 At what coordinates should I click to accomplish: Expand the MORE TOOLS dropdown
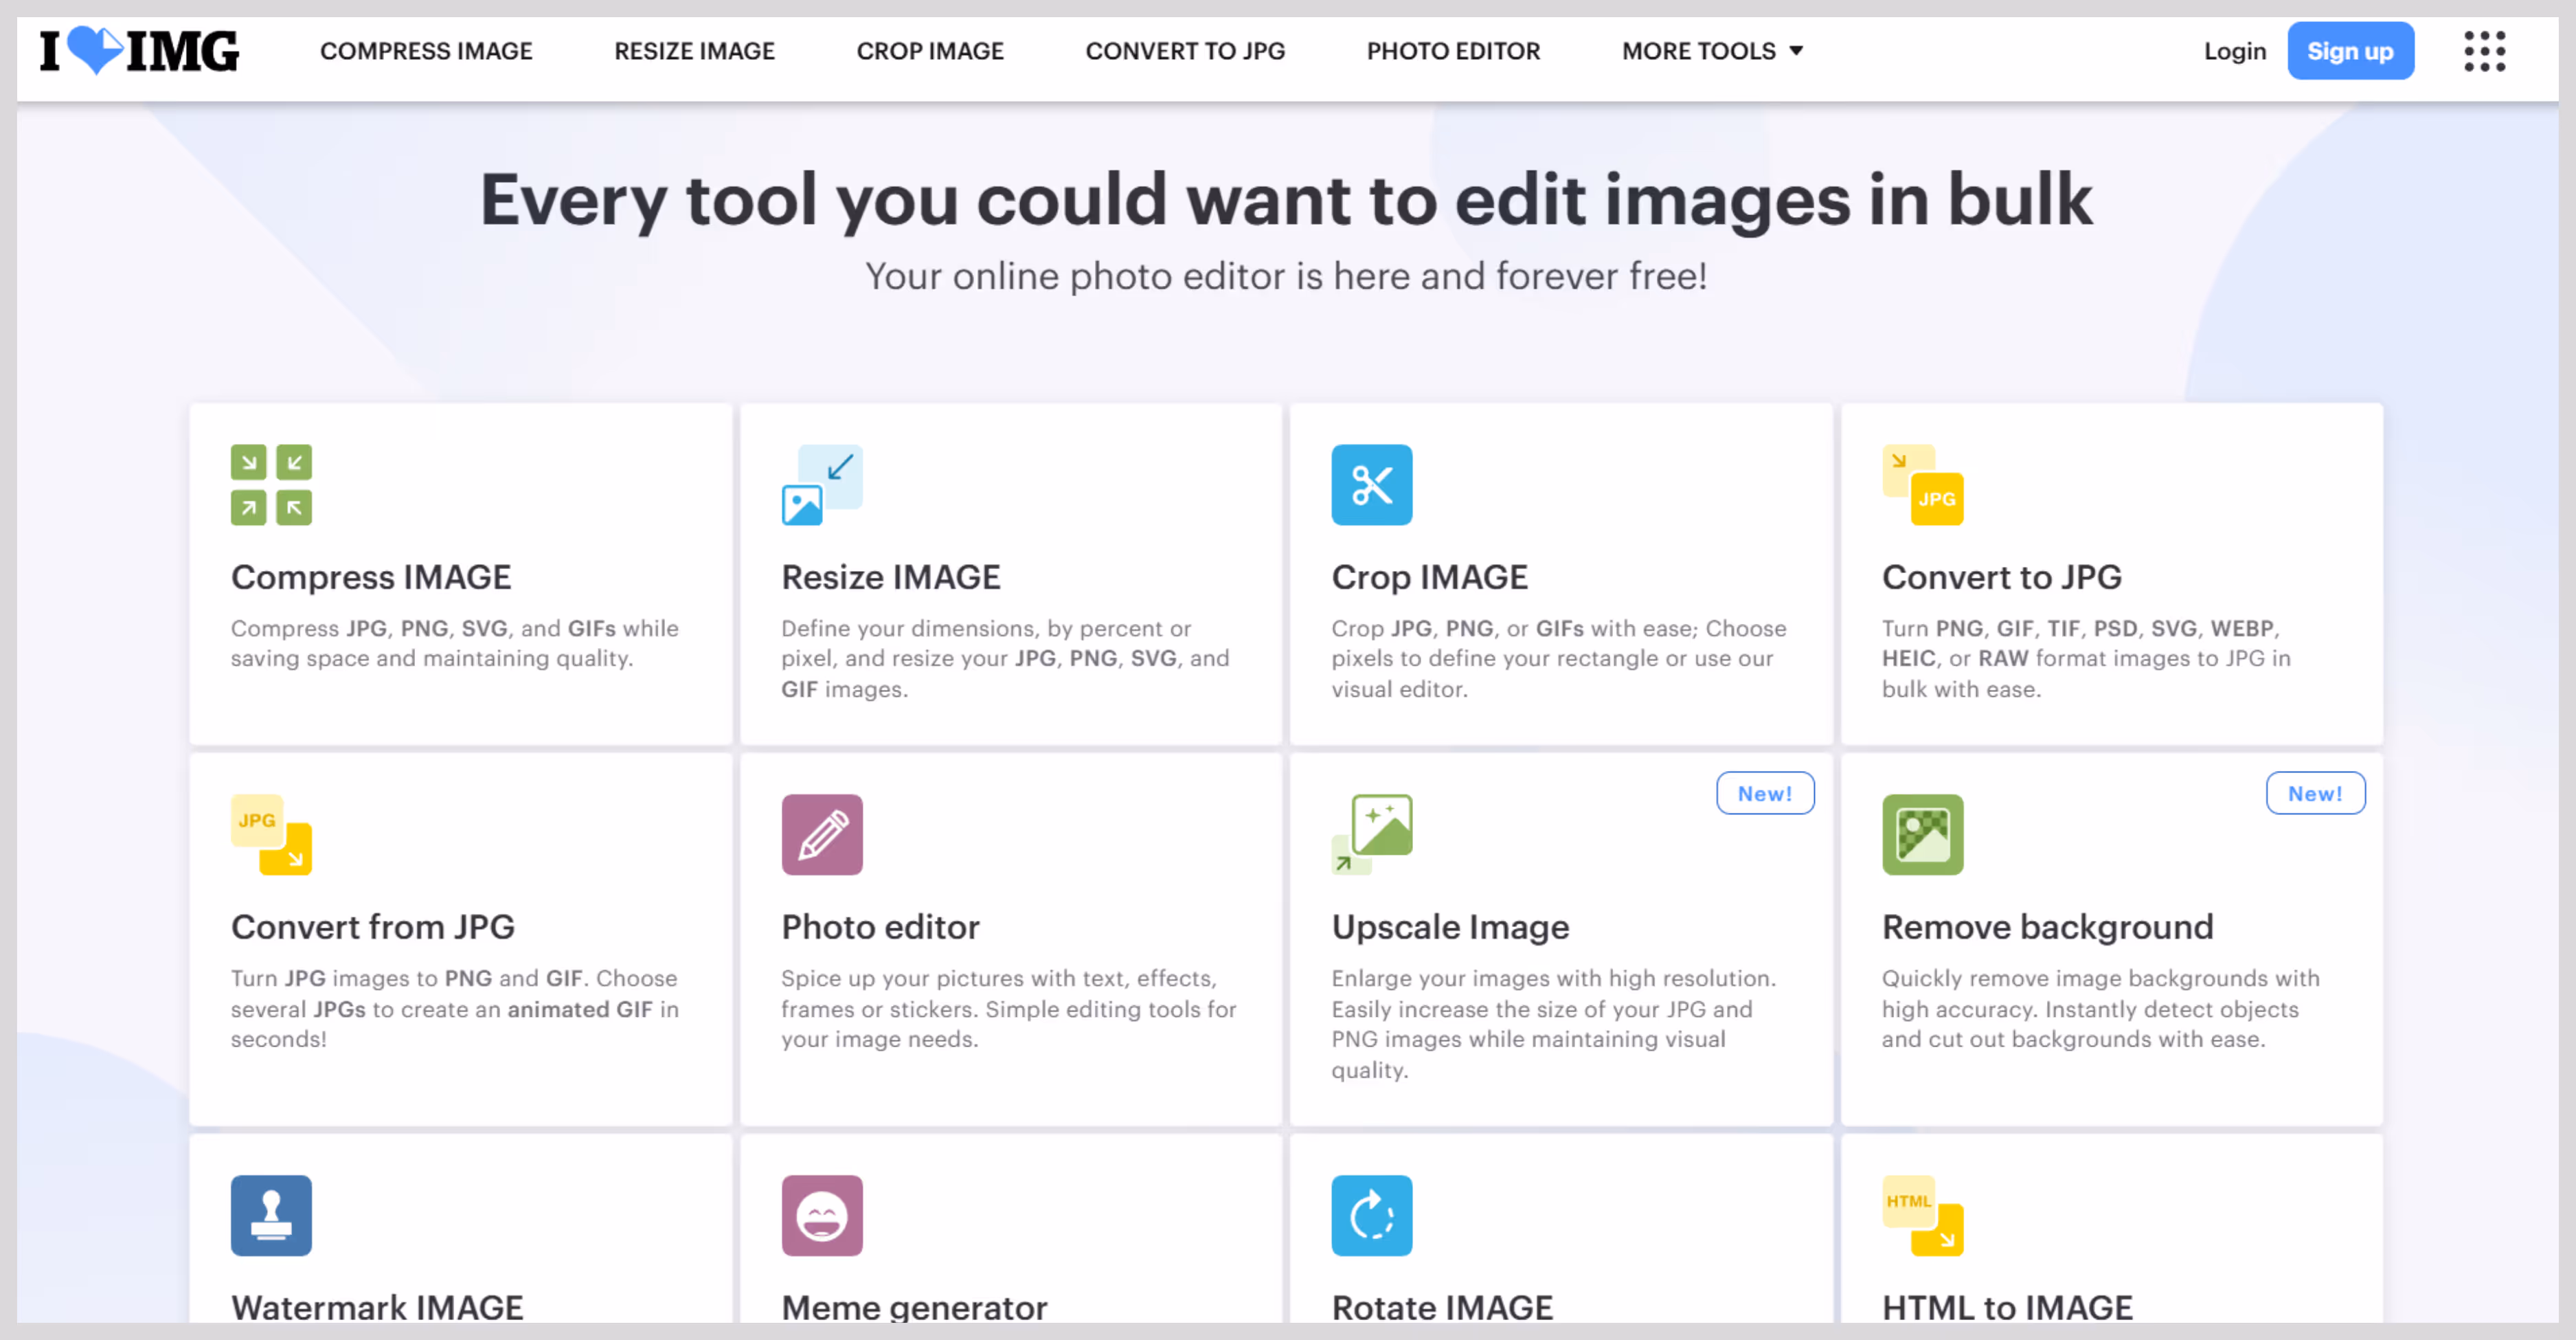[1712, 51]
